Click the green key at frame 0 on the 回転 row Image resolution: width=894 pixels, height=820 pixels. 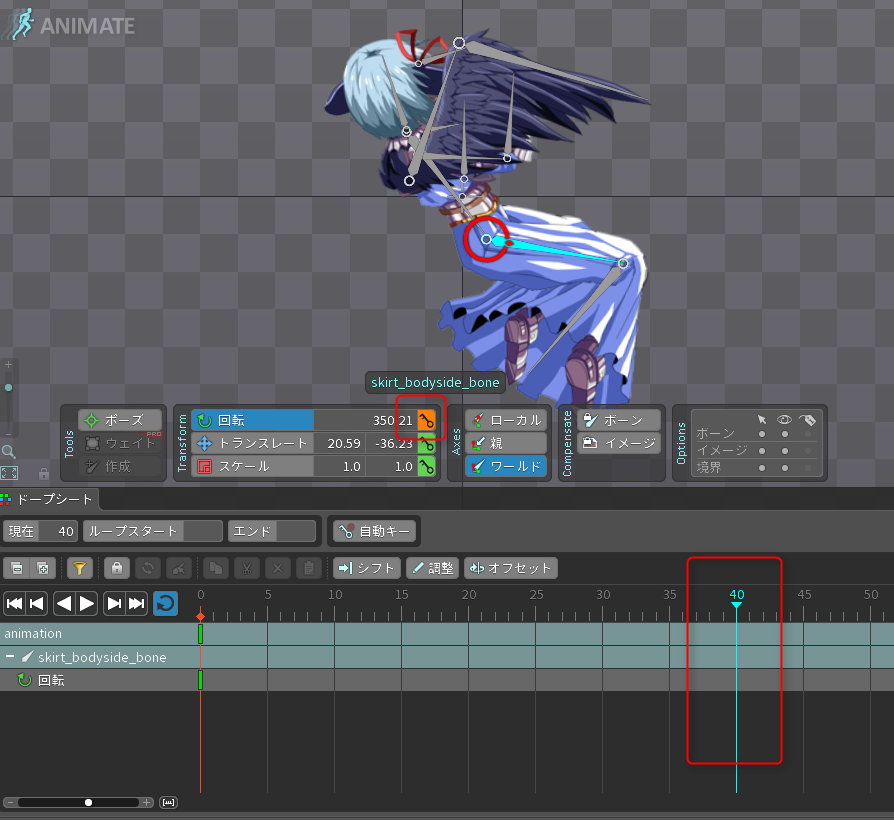pyautogui.click(x=201, y=680)
